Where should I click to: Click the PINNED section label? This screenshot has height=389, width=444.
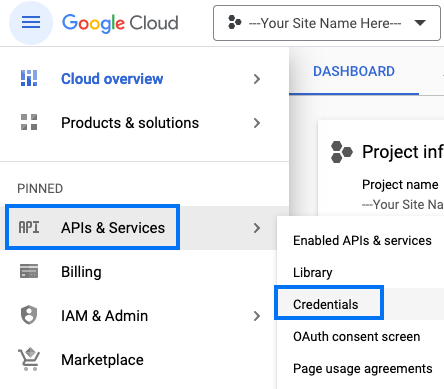tap(40, 189)
